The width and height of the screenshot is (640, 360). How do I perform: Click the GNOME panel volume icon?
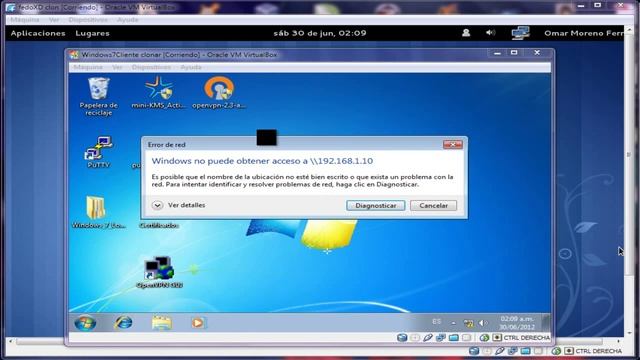coord(491,33)
